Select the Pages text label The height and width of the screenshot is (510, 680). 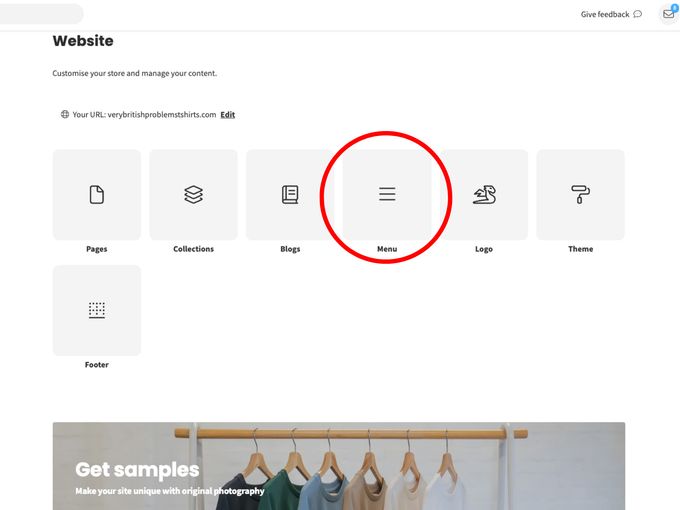point(97,249)
